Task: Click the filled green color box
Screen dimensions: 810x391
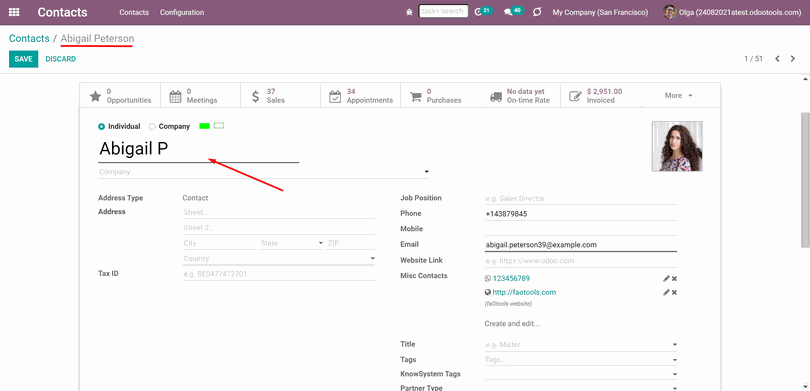Action: (x=205, y=126)
